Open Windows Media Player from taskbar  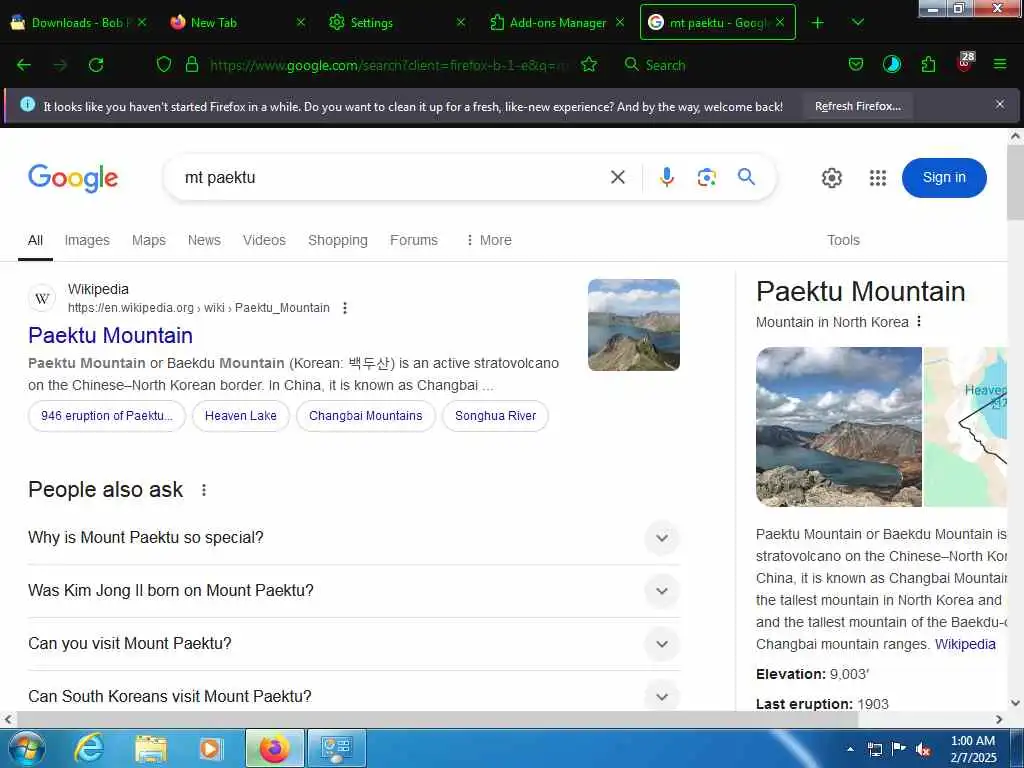[x=211, y=748]
